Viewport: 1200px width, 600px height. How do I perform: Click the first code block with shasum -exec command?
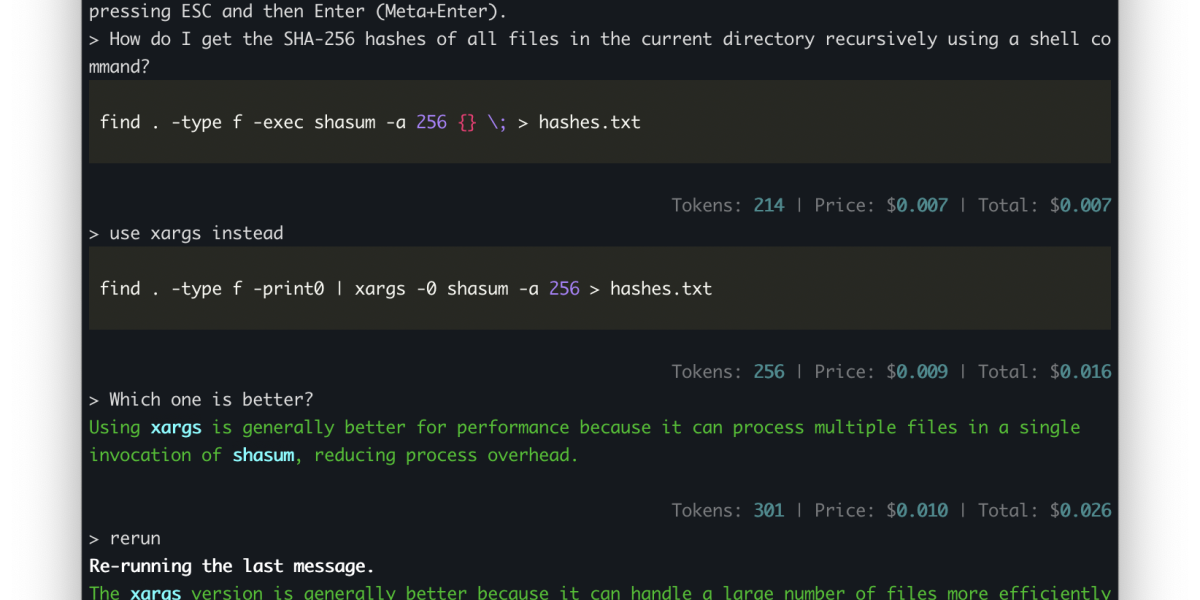tap(599, 122)
